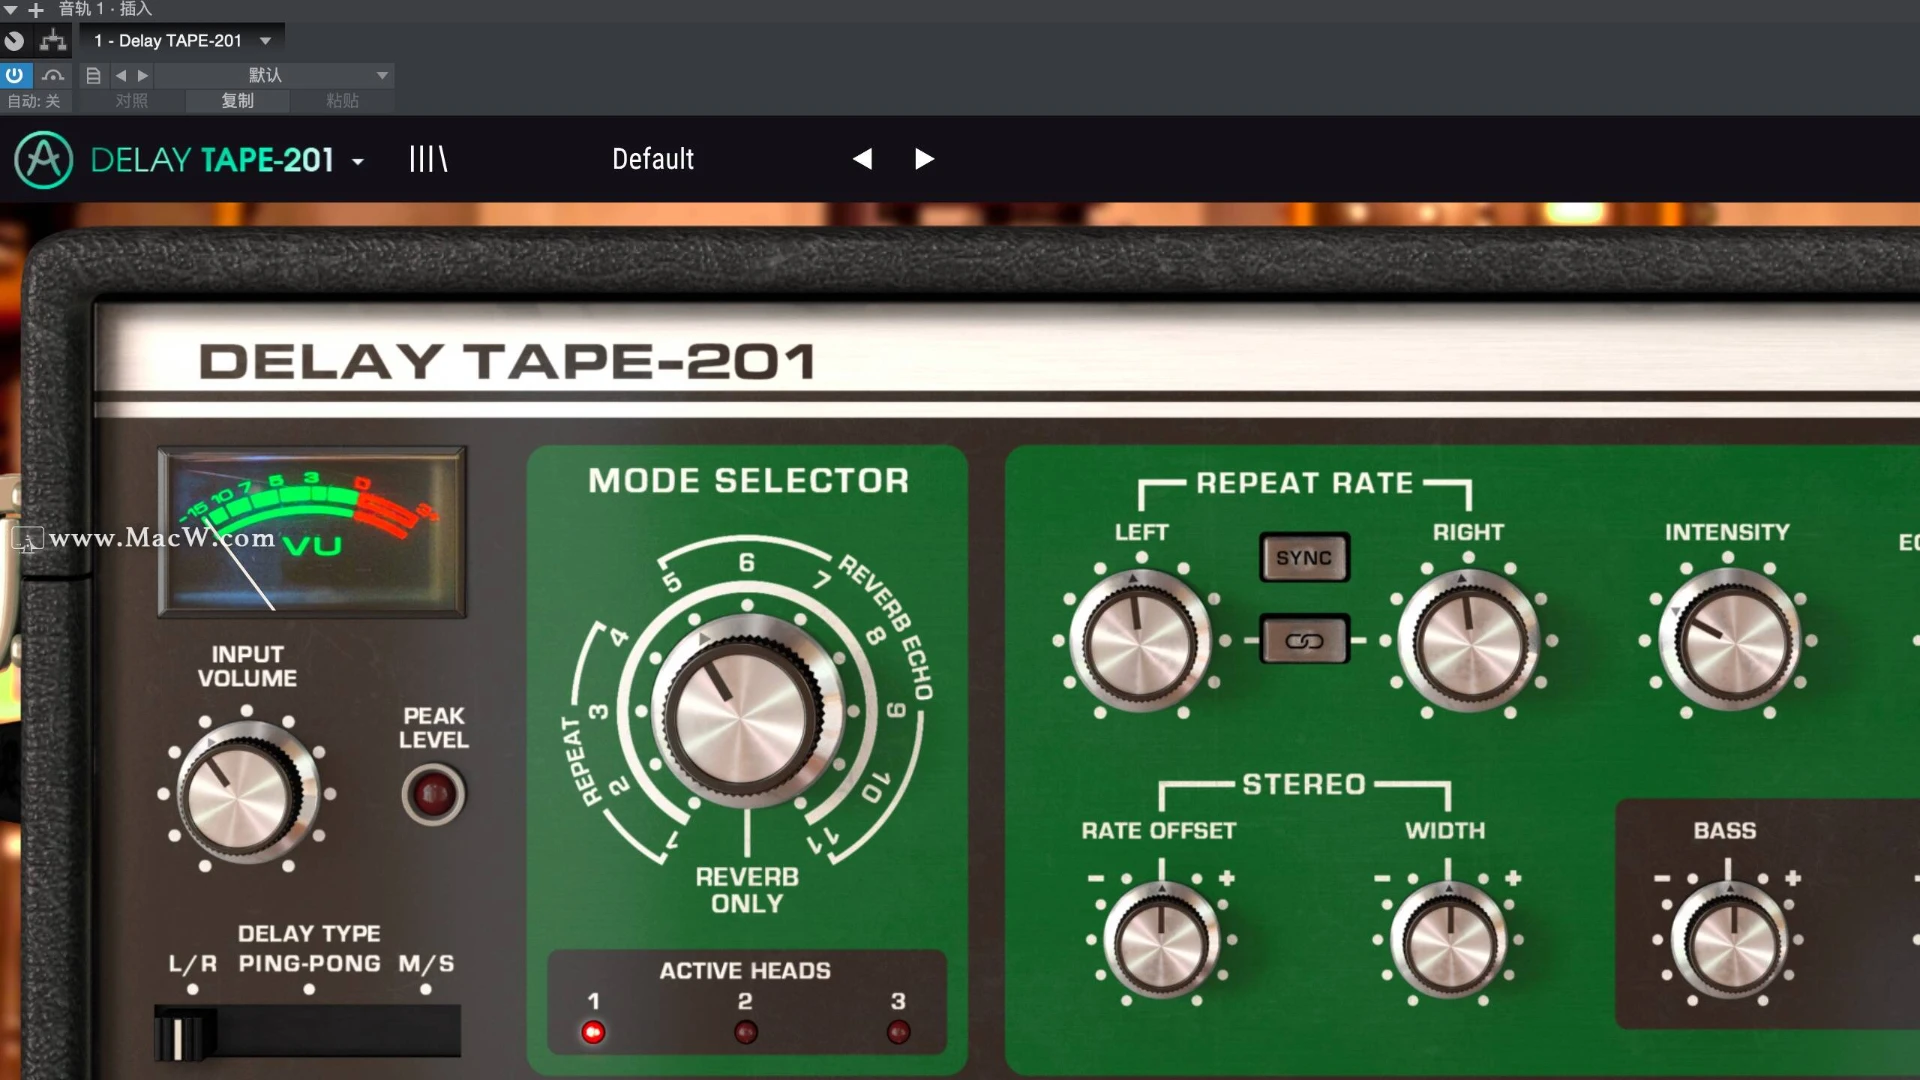
Task: Click the Arturia logo icon
Action: (x=43, y=160)
